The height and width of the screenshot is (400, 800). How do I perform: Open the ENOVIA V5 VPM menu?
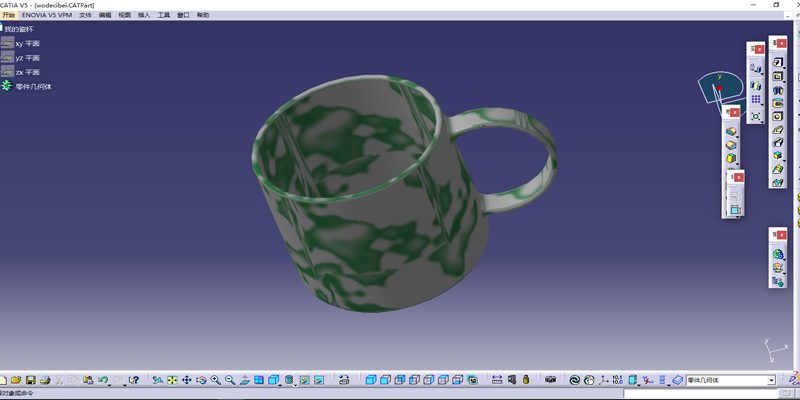coord(47,16)
